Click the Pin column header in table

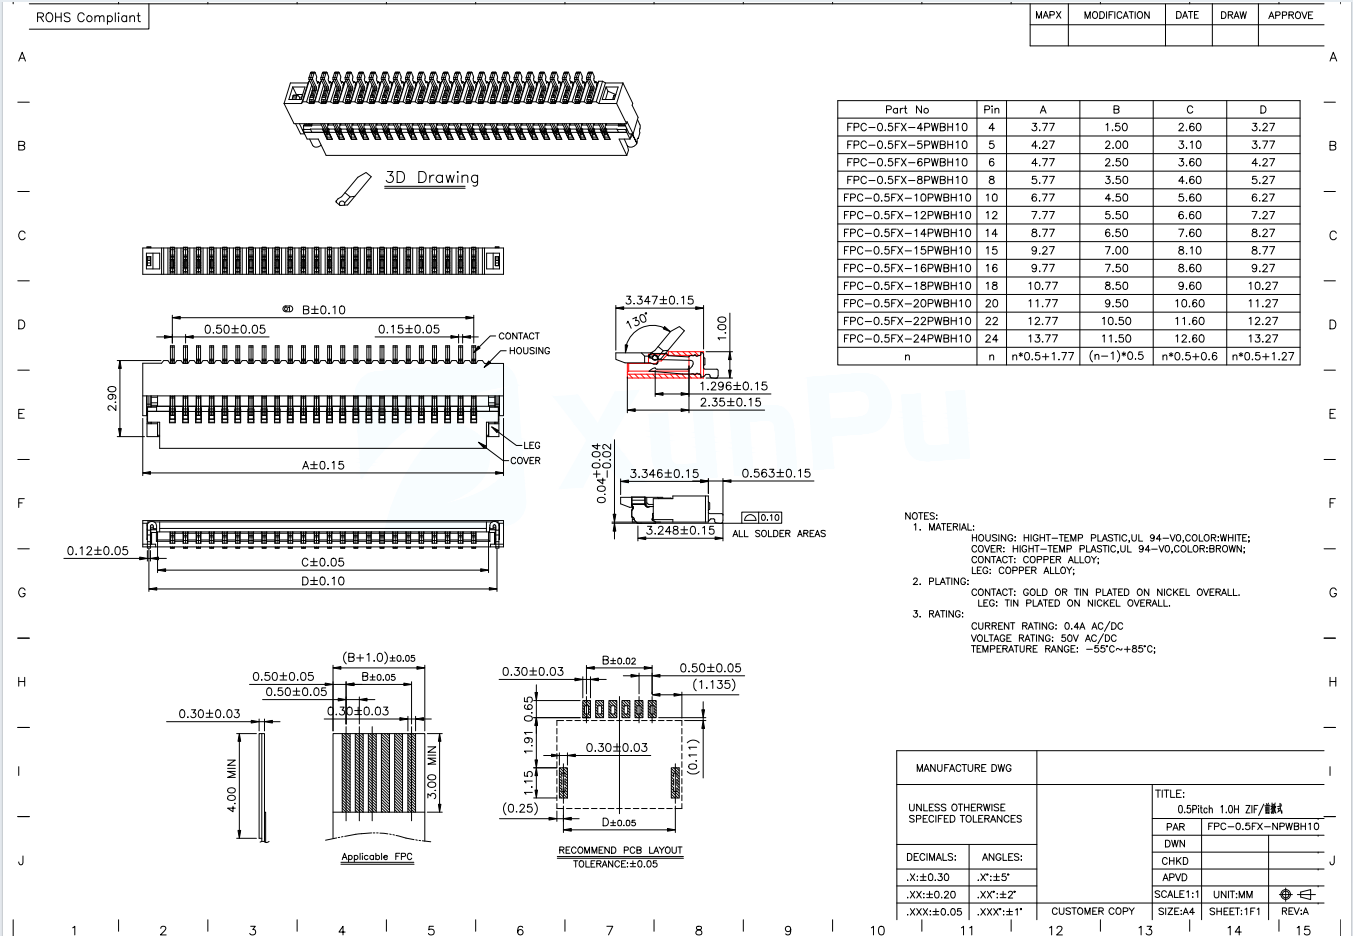(991, 110)
